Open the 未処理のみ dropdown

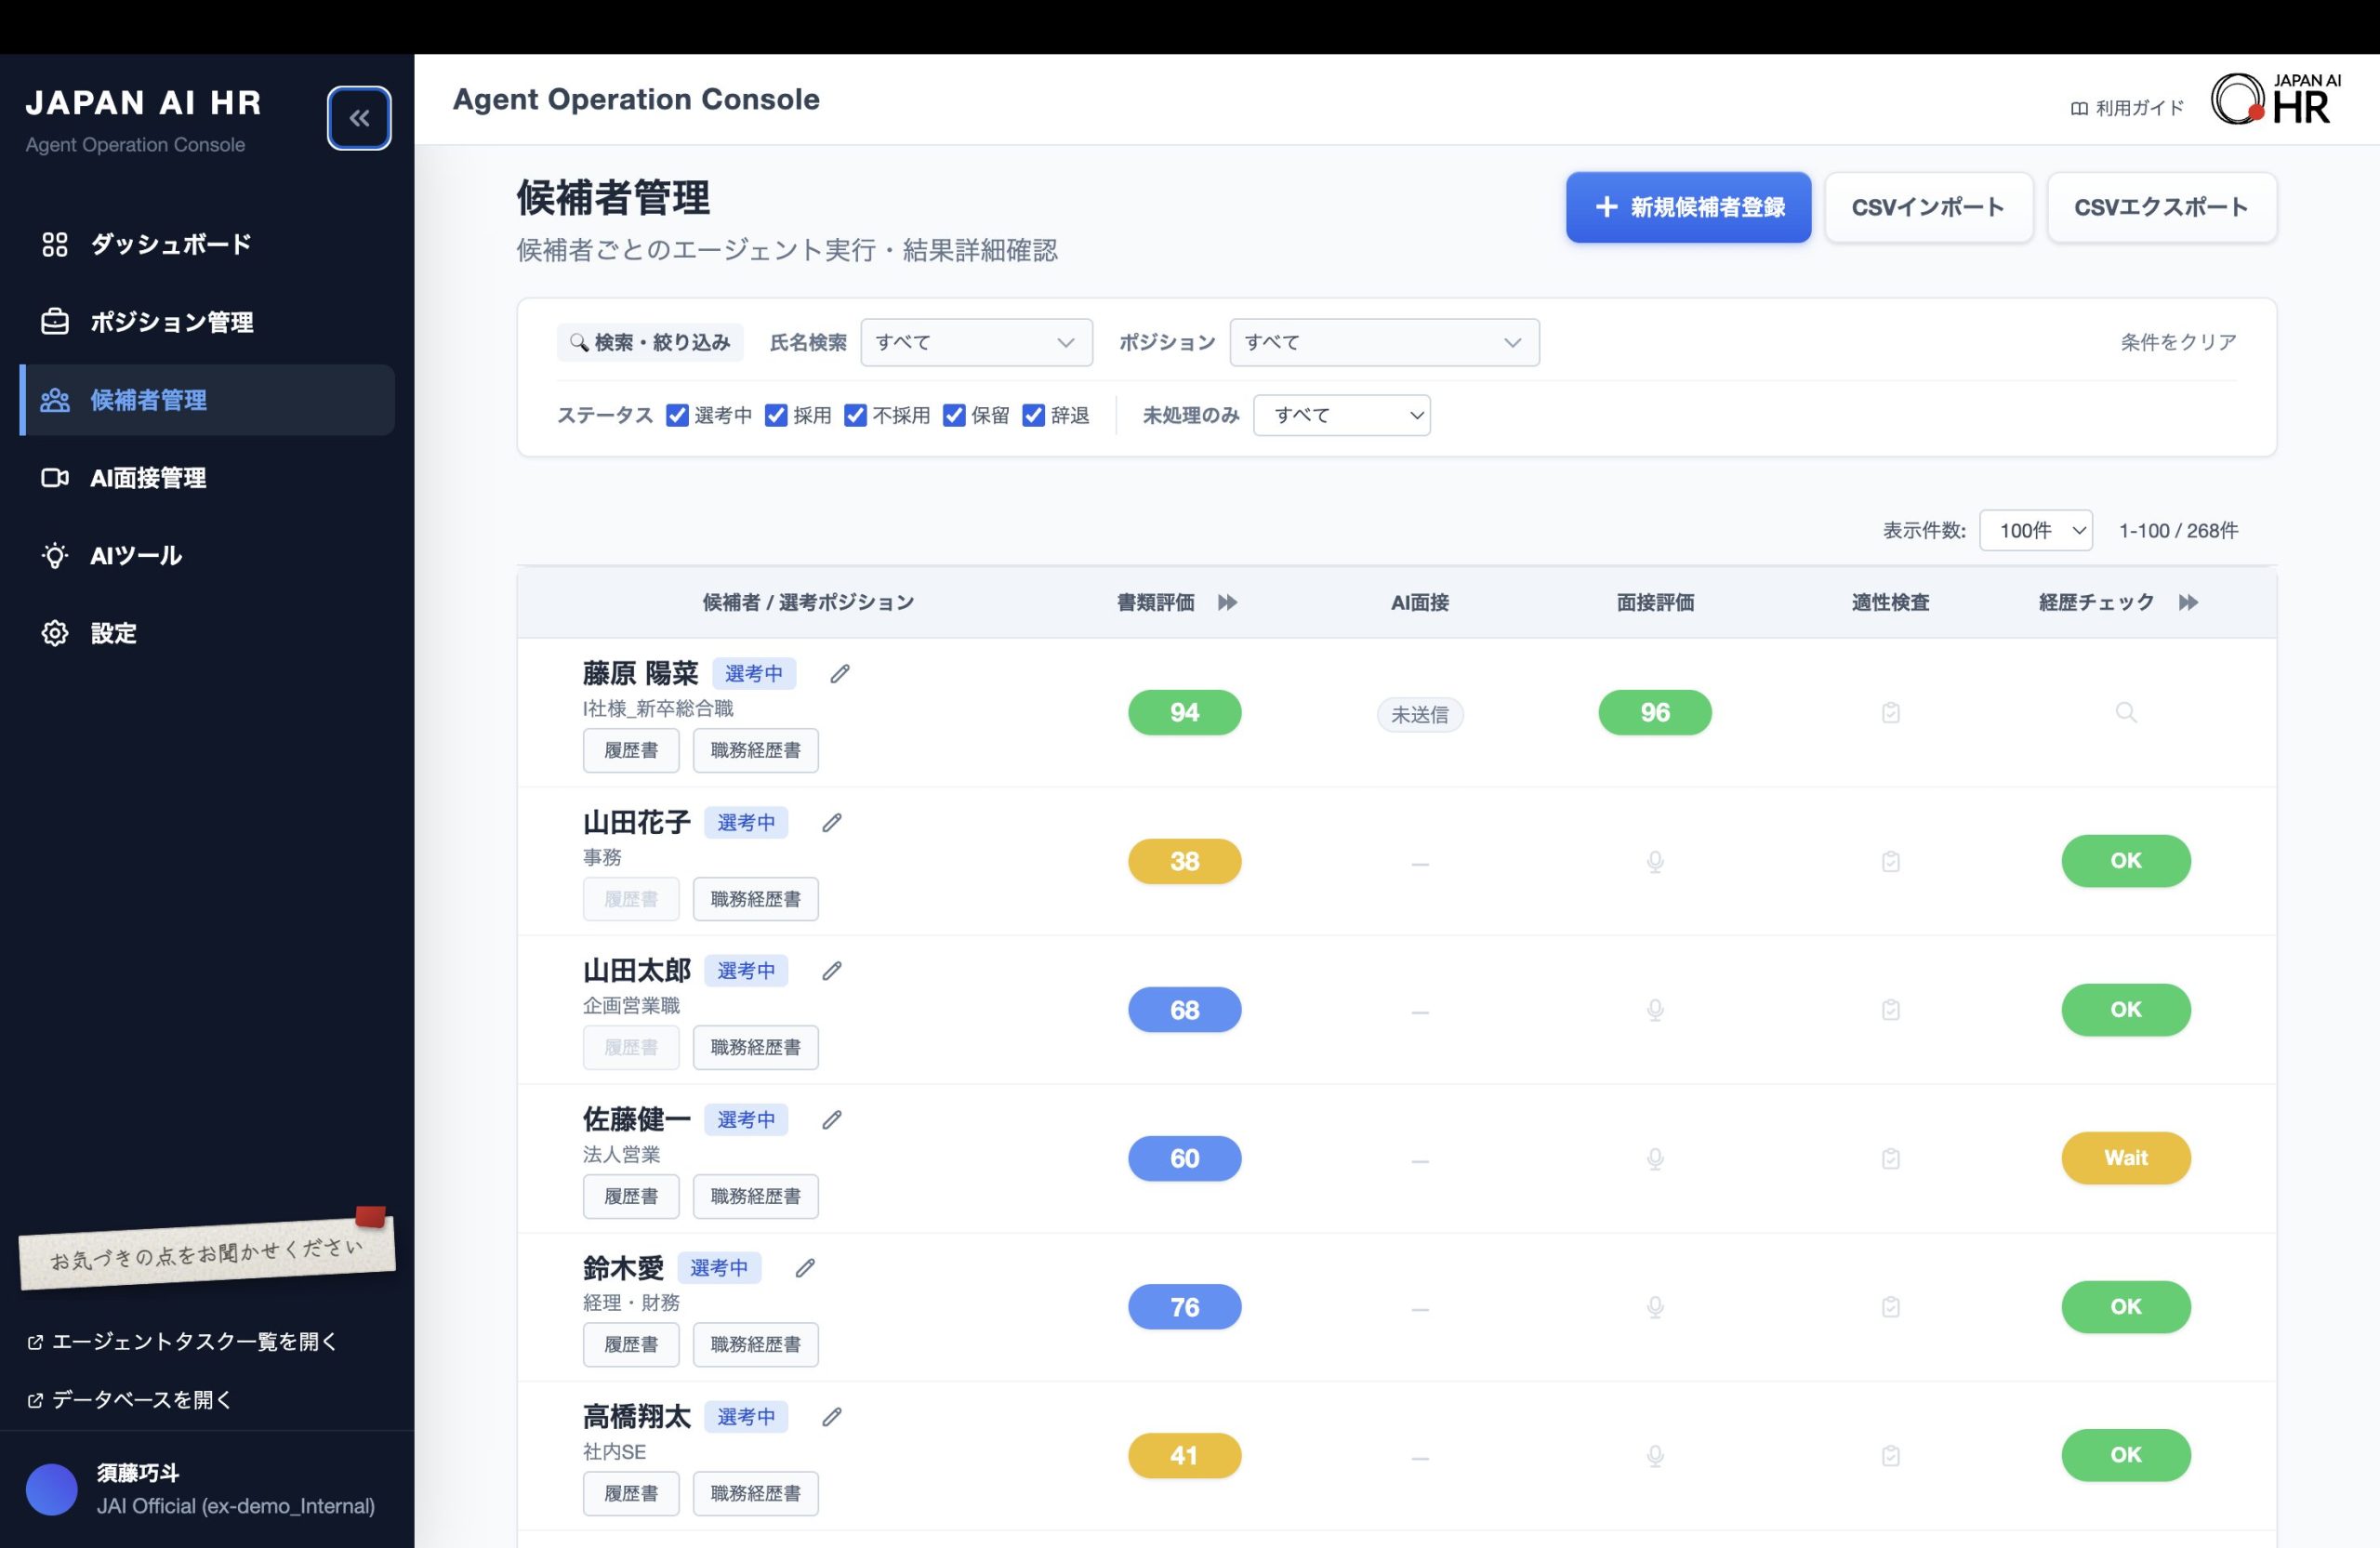1341,415
